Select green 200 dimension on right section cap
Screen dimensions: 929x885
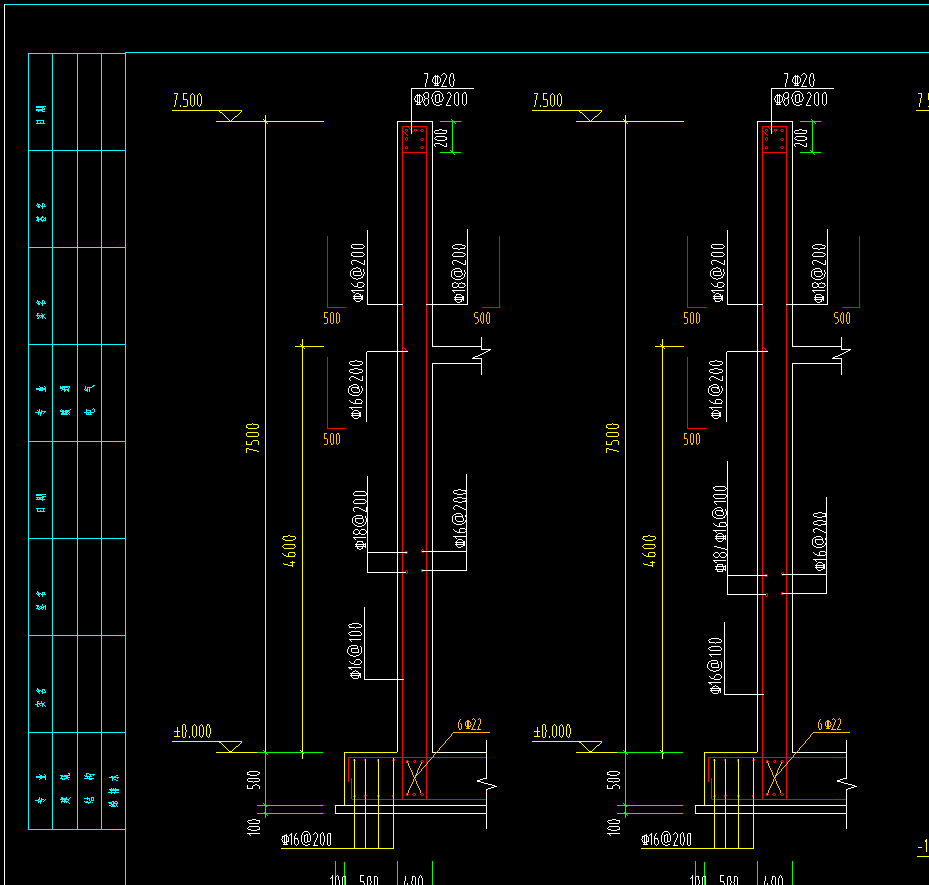tap(801, 137)
